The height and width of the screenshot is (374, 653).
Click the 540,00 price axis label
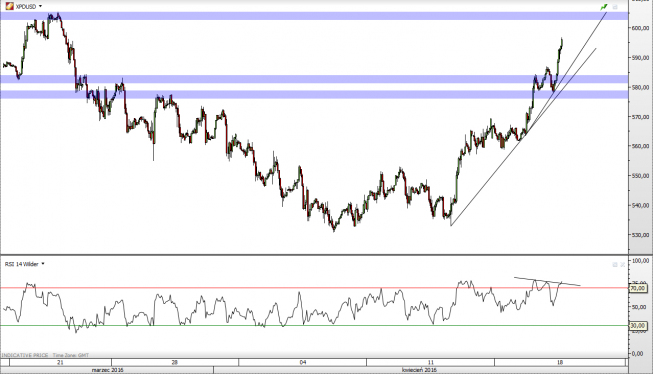pos(641,205)
